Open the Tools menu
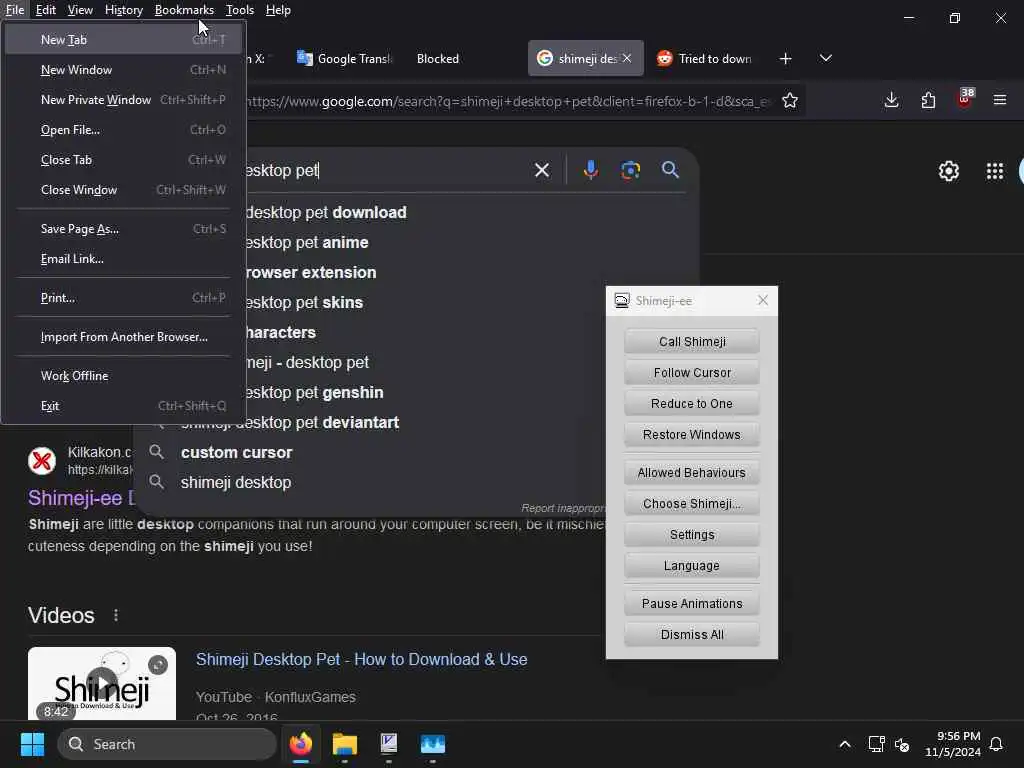 [240, 10]
